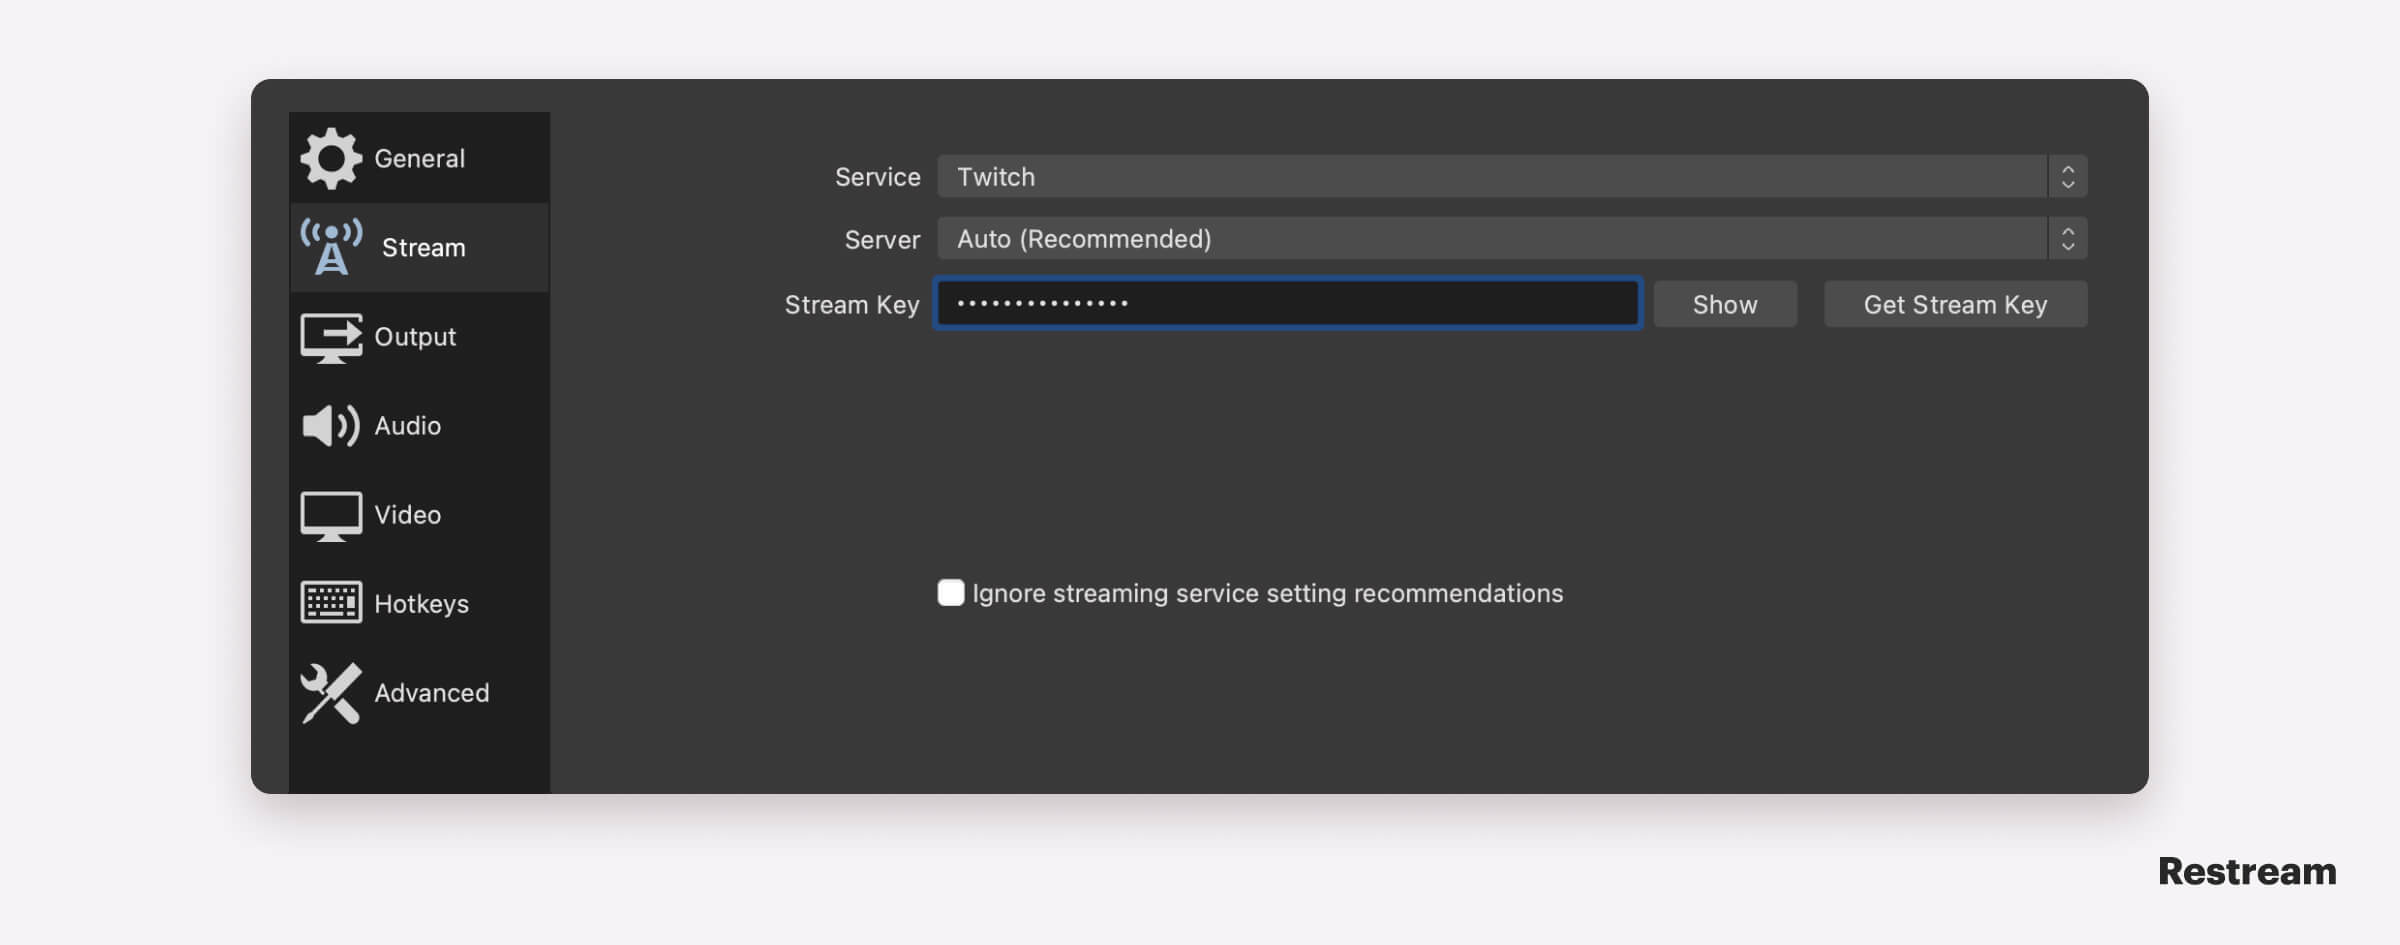Open Output settings via monitor-arrow icon
Screen dimensions: 2400x945
[x=331, y=338]
